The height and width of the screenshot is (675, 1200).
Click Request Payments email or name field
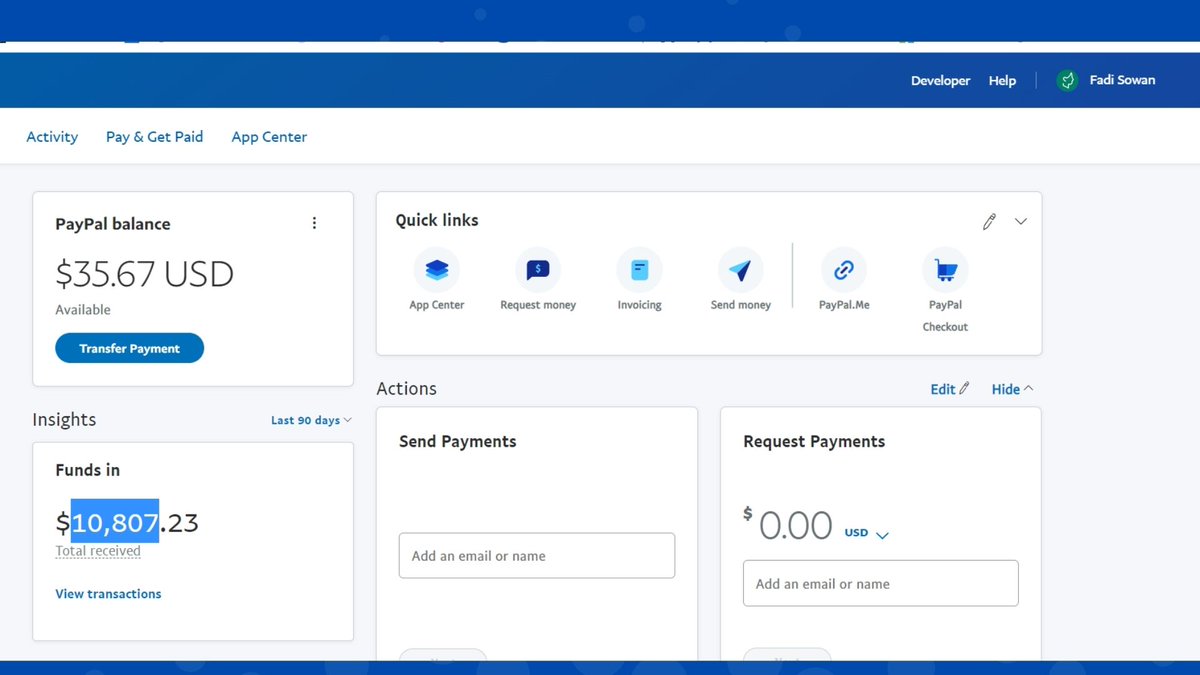pyautogui.click(x=881, y=583)
